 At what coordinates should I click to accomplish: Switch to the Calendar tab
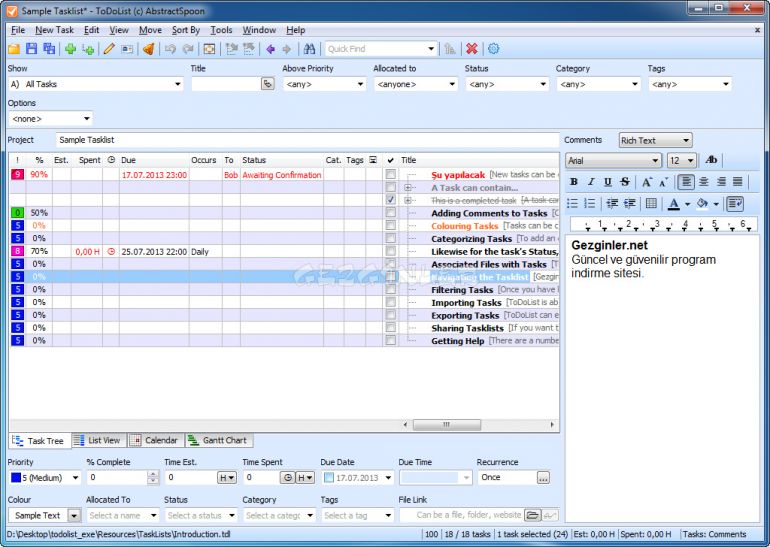[x=156, y=440]
